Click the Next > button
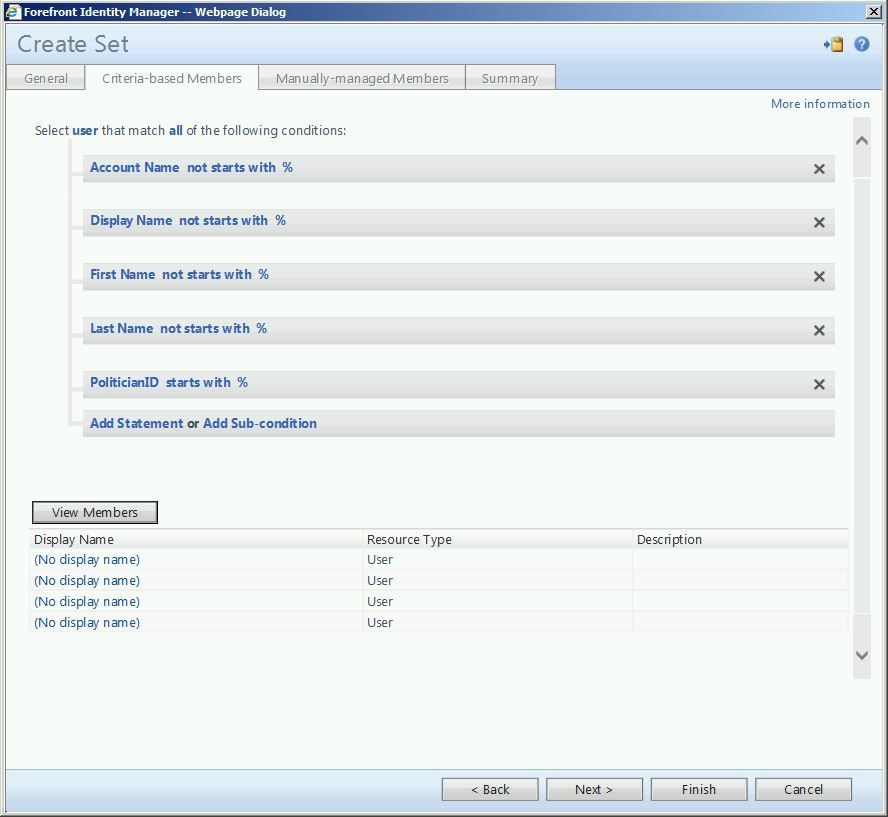 (x=594, y=789)
